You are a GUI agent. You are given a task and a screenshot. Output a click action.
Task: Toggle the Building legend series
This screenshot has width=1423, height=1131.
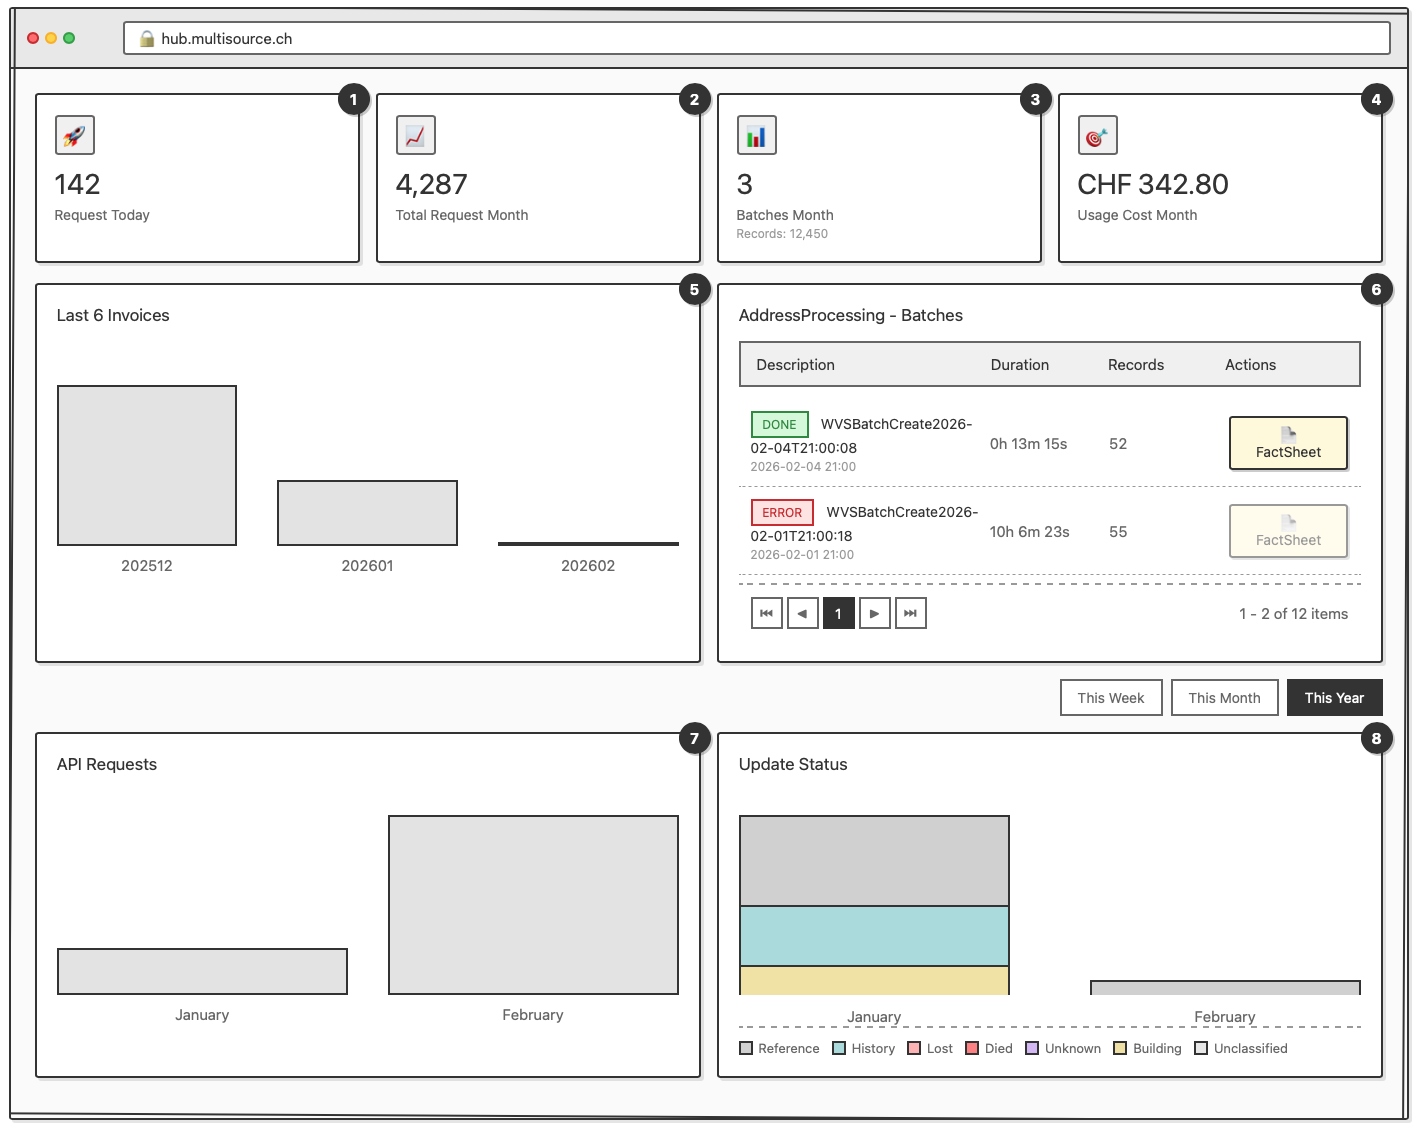1147,1048
